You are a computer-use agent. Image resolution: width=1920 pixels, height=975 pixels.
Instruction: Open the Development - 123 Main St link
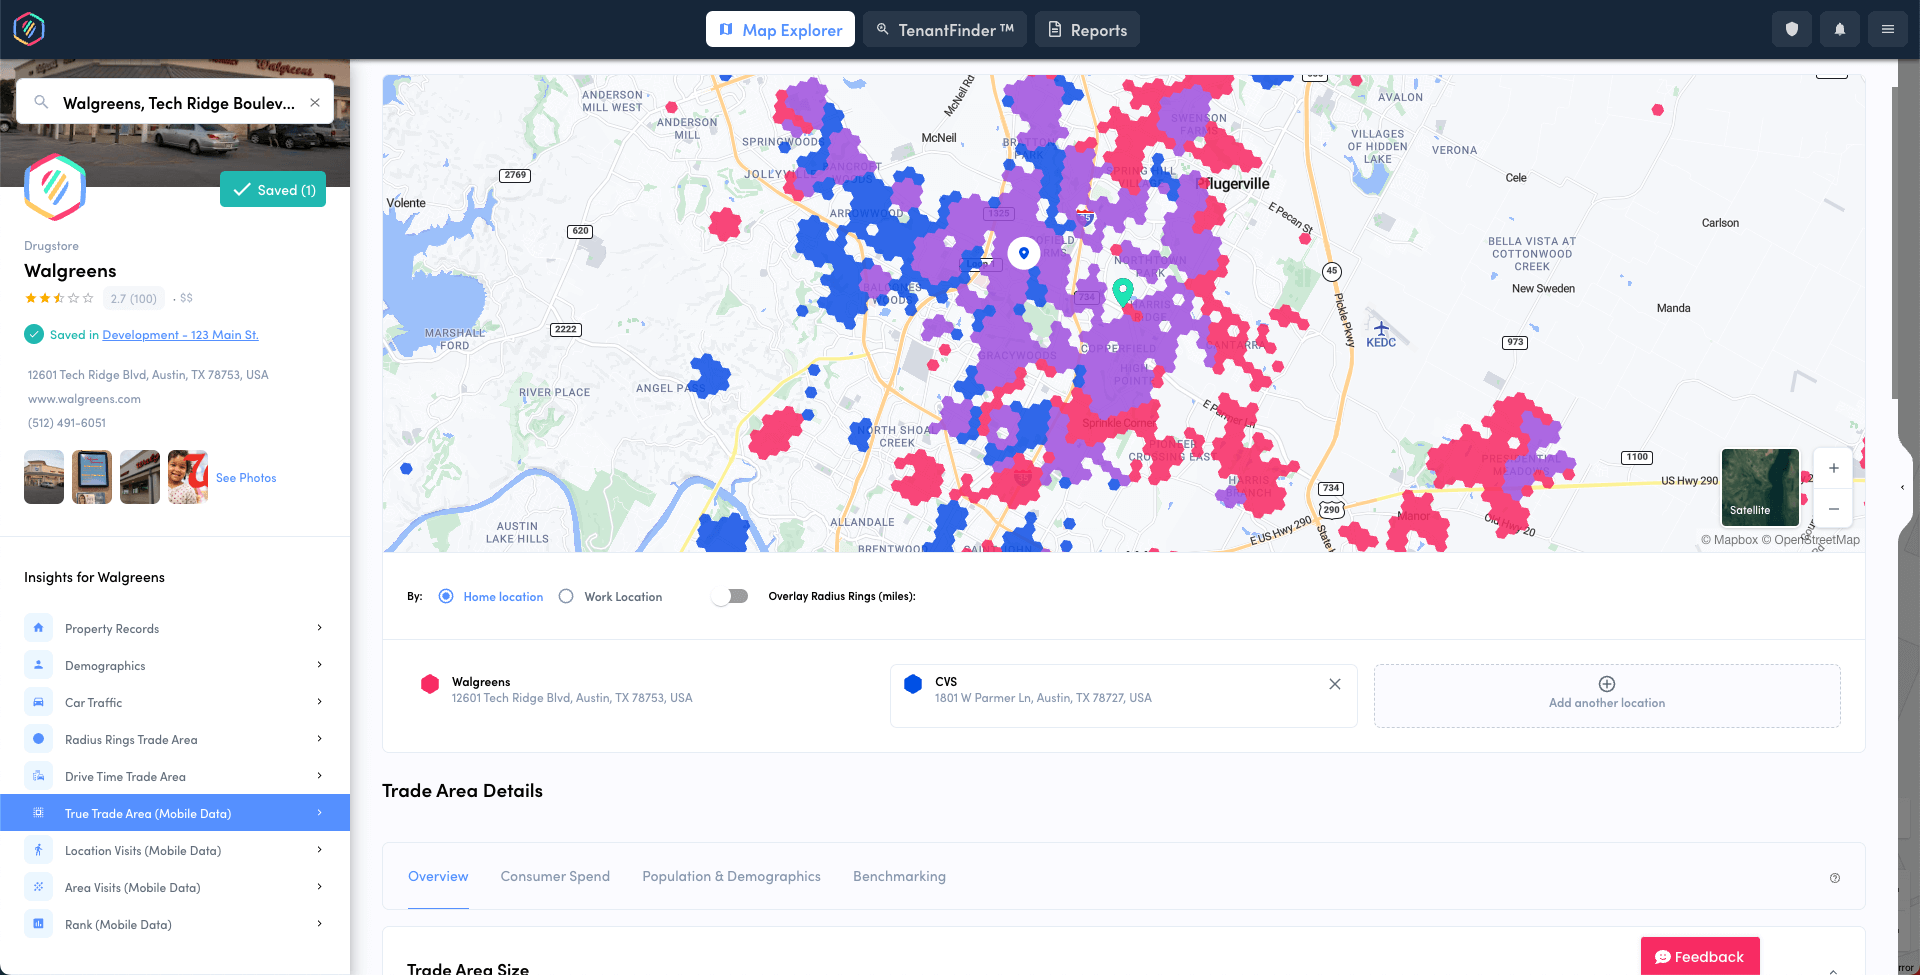[180, 334]
